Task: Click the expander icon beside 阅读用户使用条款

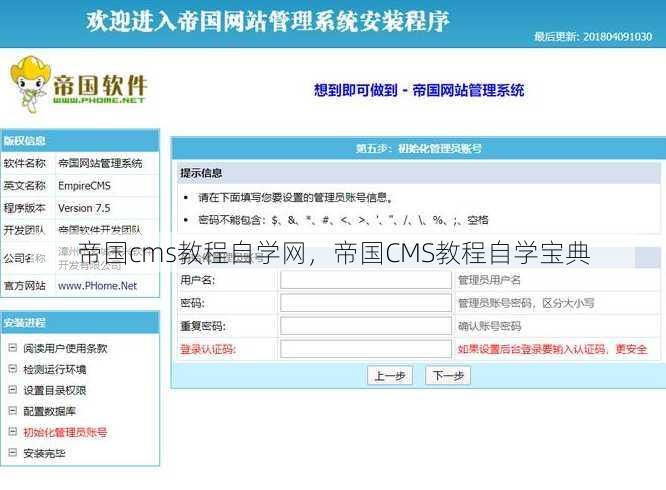Action: coord(13,348)
